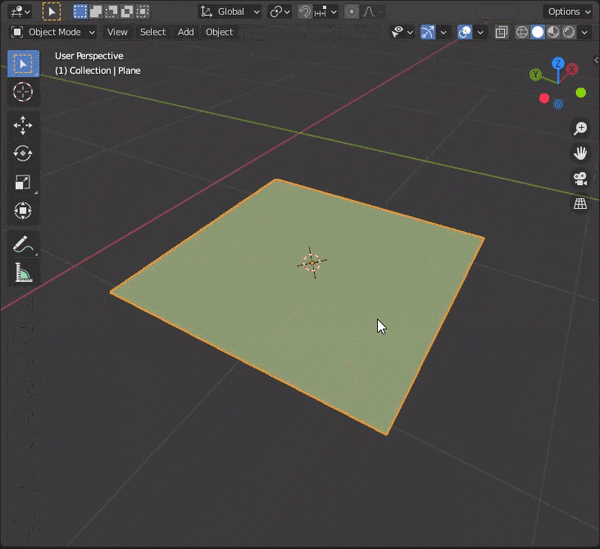600x549 pixels.
Task: Open the View menu
Action: pyautogui.click(x=117, y=32)
